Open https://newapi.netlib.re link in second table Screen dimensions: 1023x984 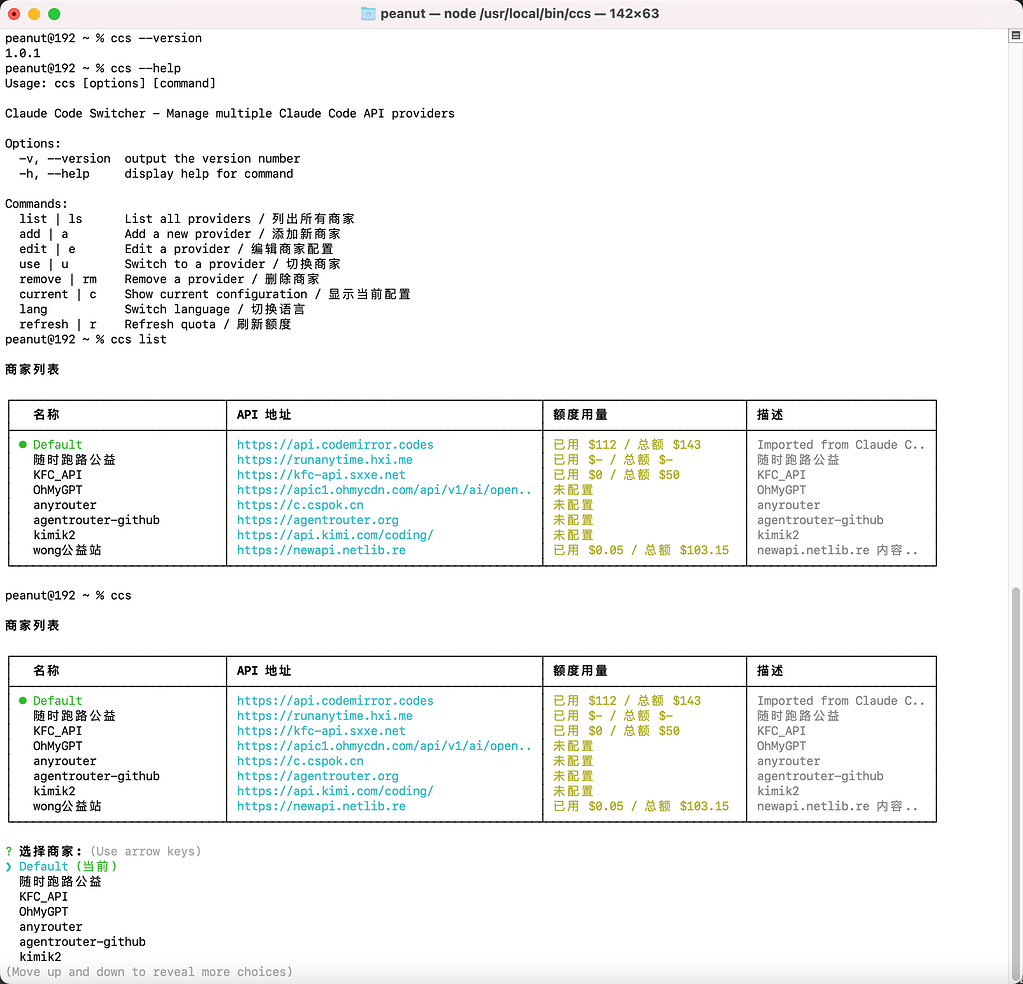click(321, 806)
